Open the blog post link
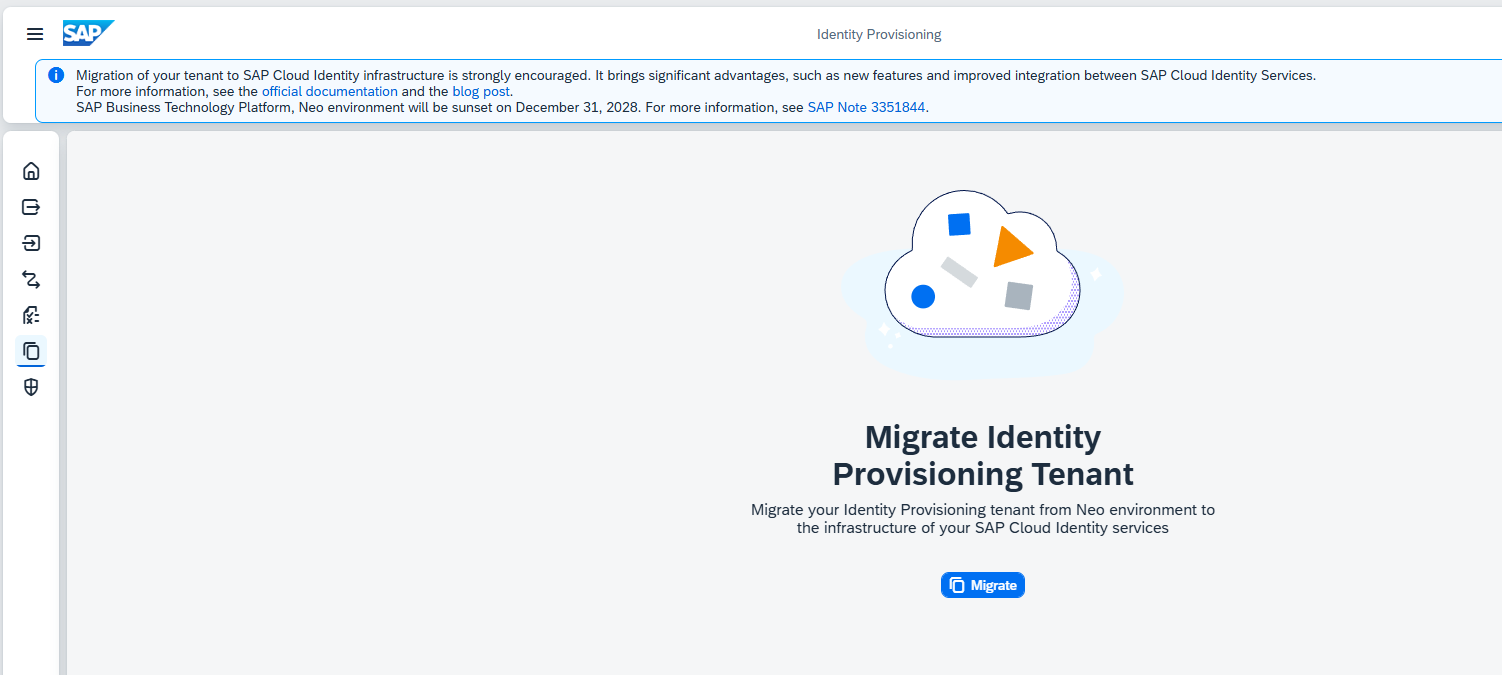 pos(482,91)
